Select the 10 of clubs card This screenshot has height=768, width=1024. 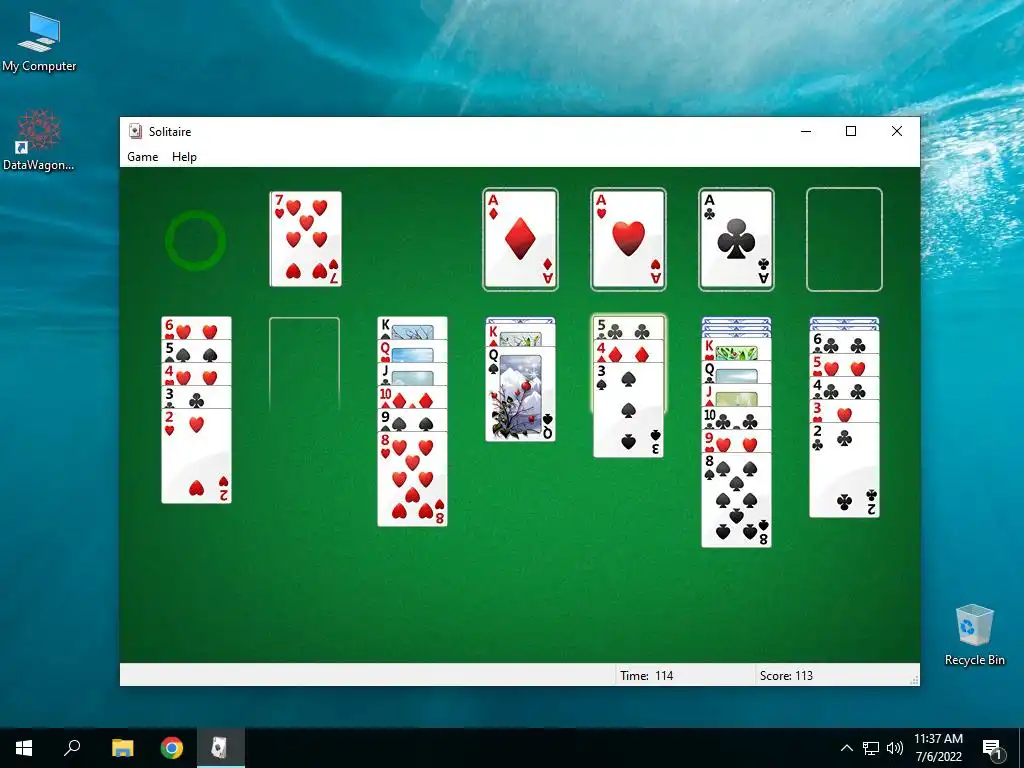click(x=736, y=418)
